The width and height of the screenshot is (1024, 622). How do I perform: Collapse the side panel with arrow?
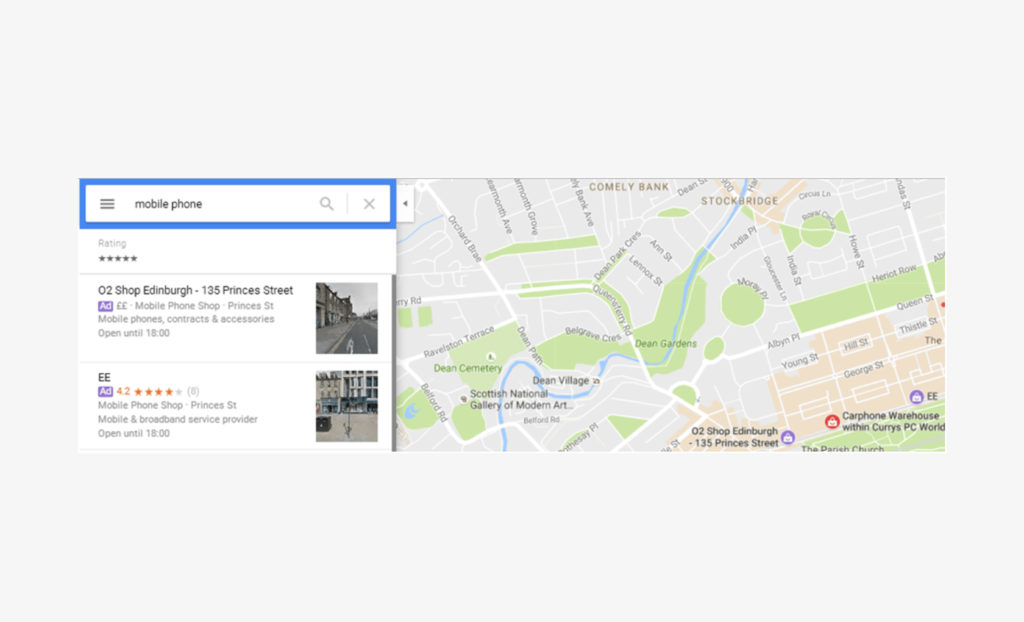click(405, 203)
